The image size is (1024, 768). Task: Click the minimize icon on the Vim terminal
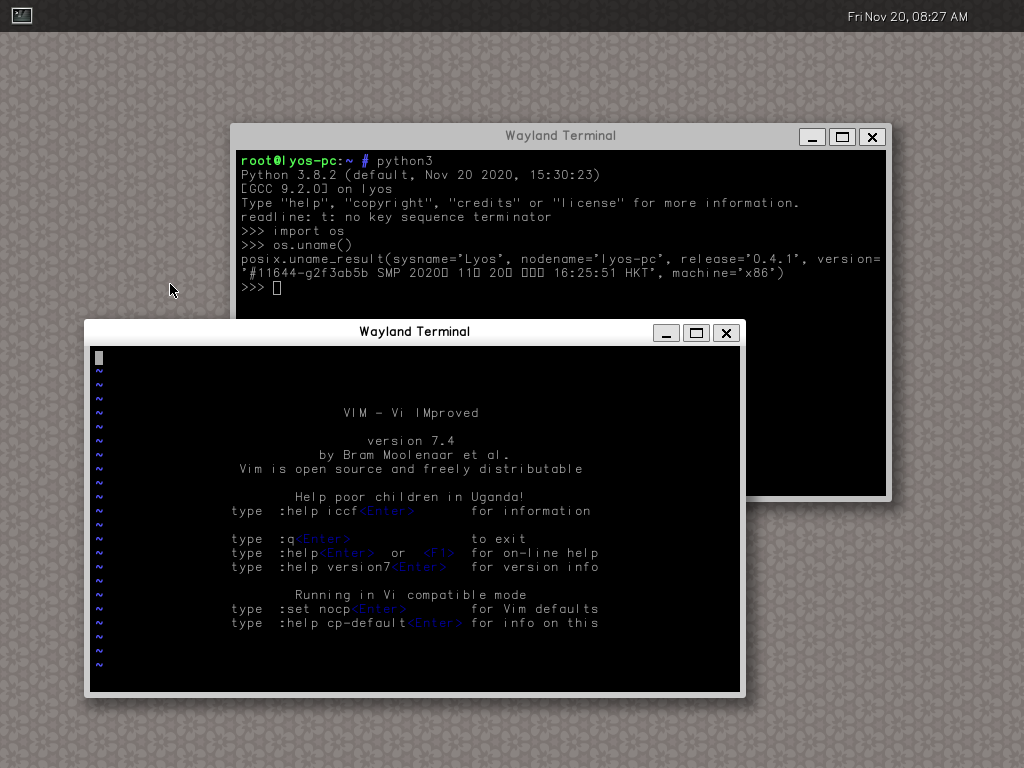666,333
